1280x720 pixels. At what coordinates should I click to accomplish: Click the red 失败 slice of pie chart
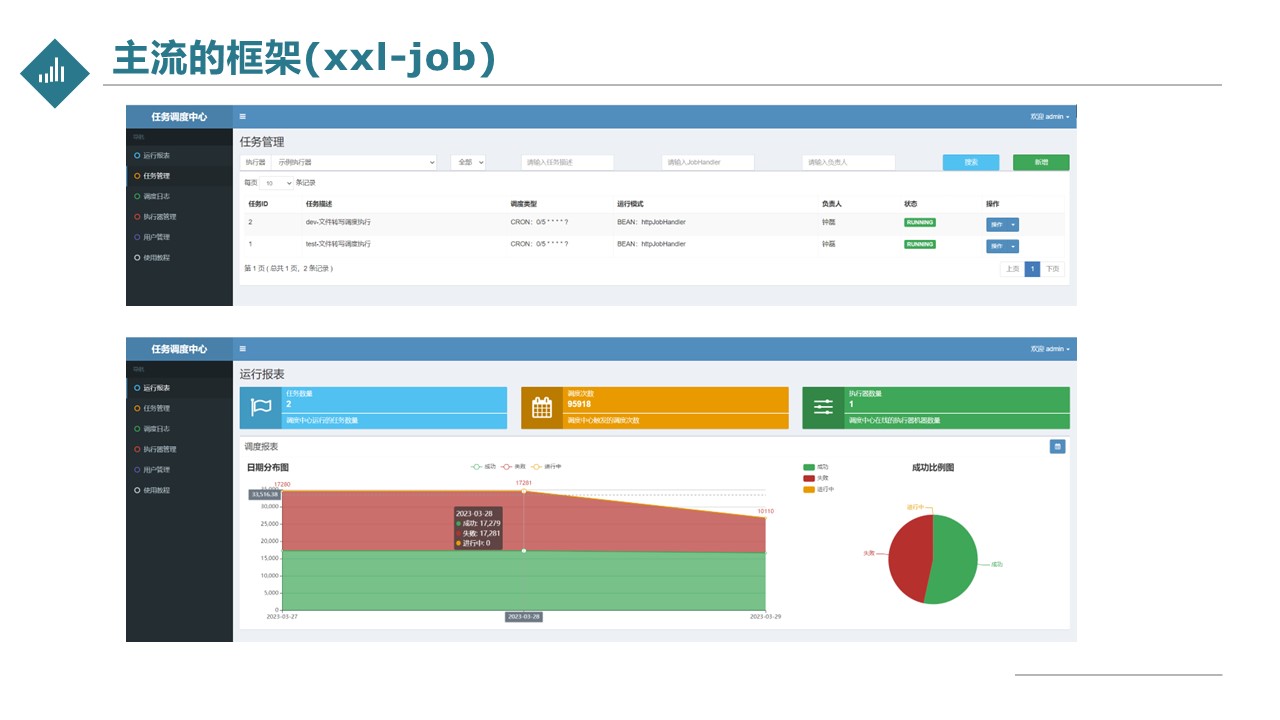coord(908,560)
